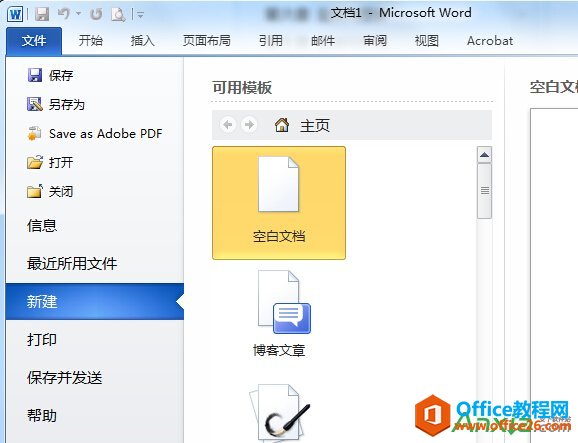Switch to the Acrobat ribbon tab
Image resolution: width=578 pixels, height=443 pixels.
pos(490,41)
